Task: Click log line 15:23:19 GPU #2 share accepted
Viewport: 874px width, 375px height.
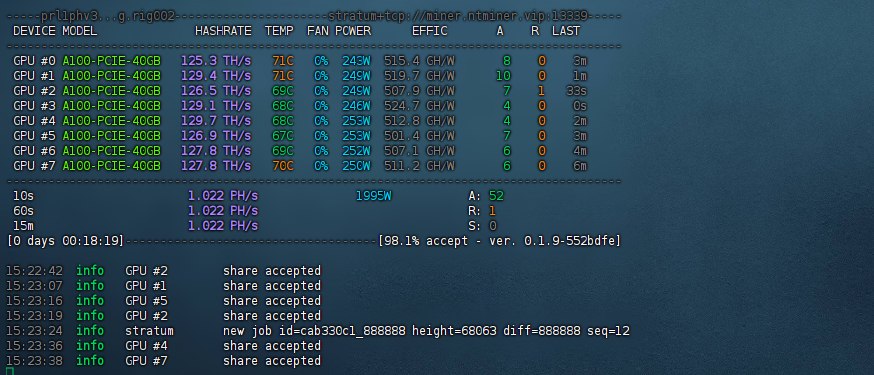Action: click(163, 316)
